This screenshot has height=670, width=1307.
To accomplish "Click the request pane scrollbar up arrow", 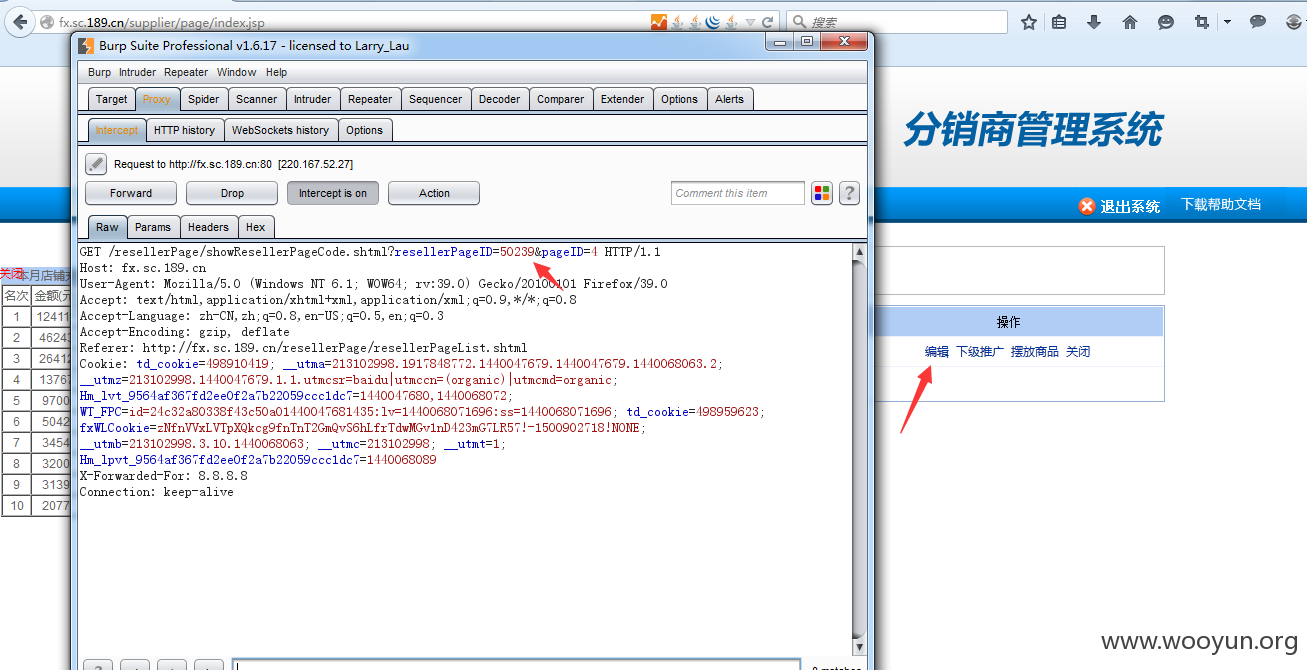I will [859, 252].
